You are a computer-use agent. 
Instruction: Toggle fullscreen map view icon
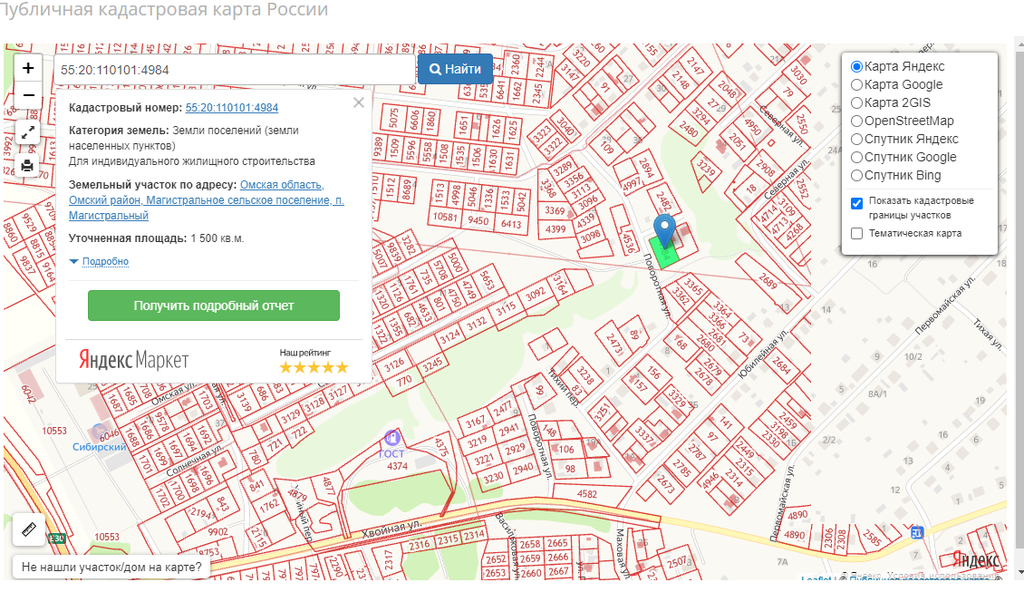[x=27, y=133]
